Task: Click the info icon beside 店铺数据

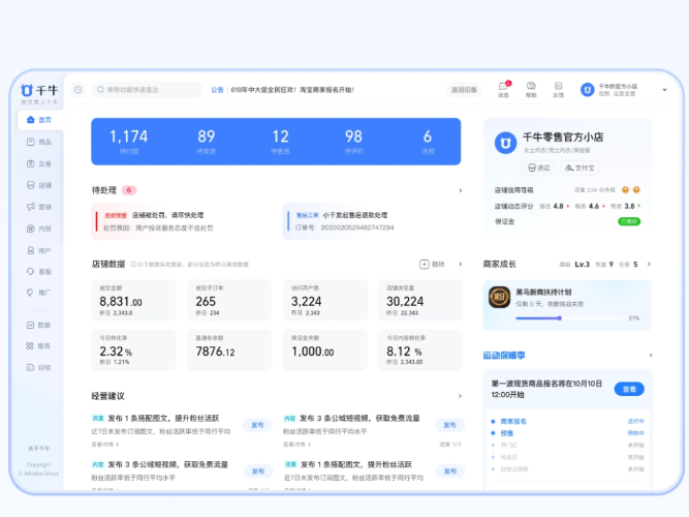Action: (x=133, y=264)
